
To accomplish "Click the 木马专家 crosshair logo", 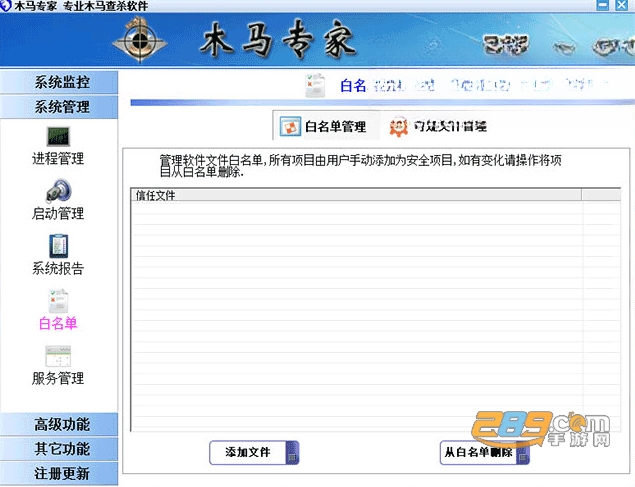I will [139, 40].
